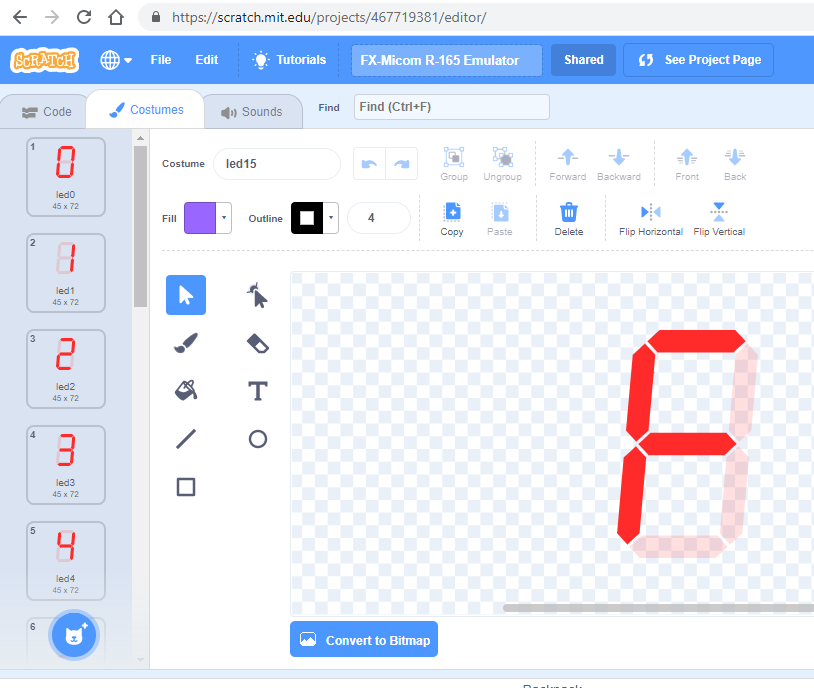Screen dimensions: 814x688
Task: Switch to the Sounds tab
Action: pos(252,112)
